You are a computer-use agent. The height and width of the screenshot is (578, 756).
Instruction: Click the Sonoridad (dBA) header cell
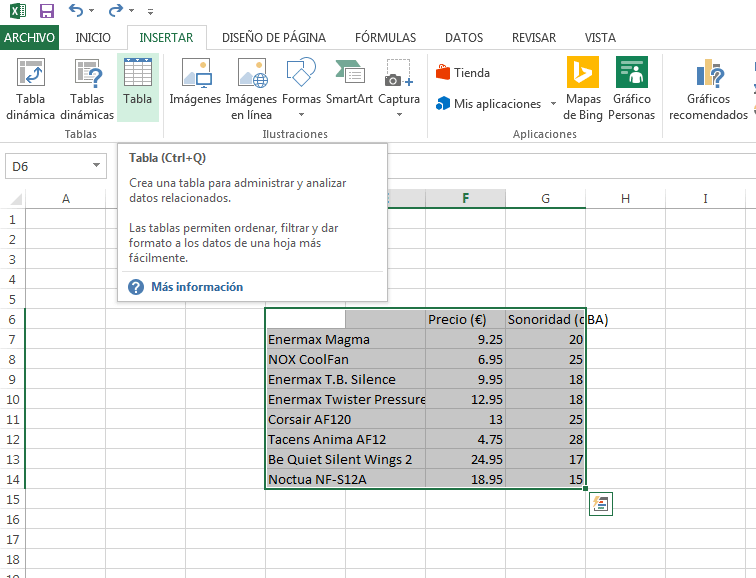tap(545, 320)
